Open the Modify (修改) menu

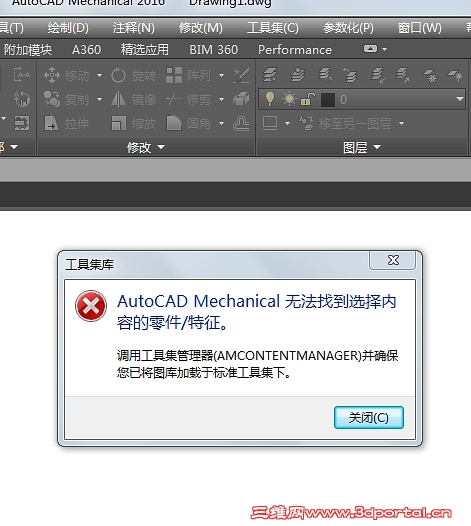[201, 28]
